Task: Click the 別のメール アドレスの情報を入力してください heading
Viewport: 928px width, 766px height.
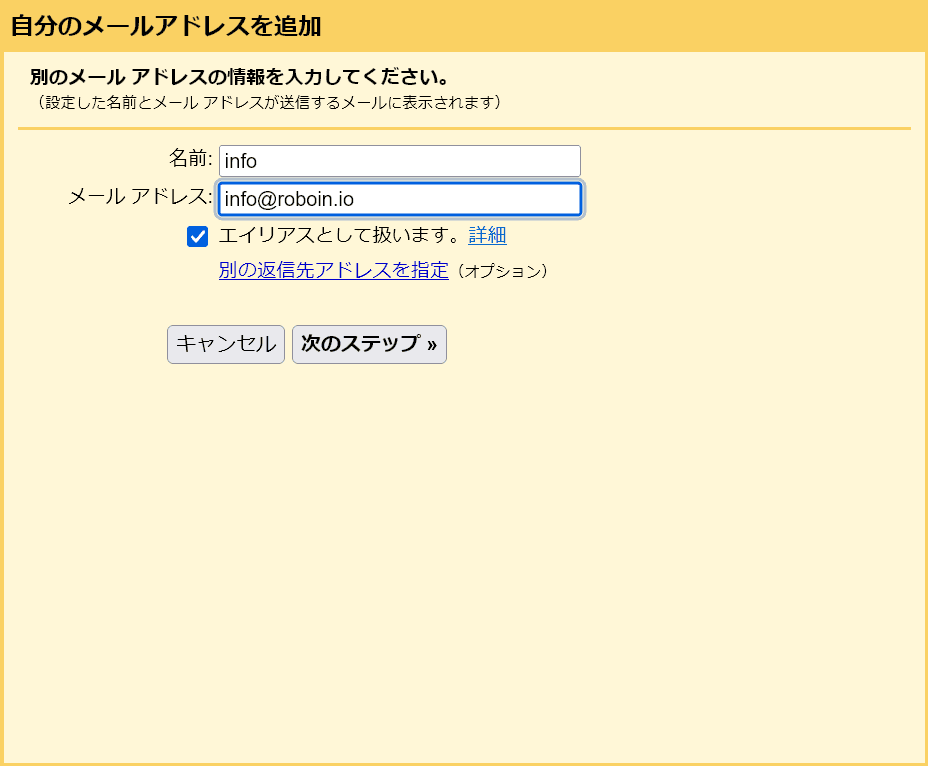Action: [x=240, y=76]
